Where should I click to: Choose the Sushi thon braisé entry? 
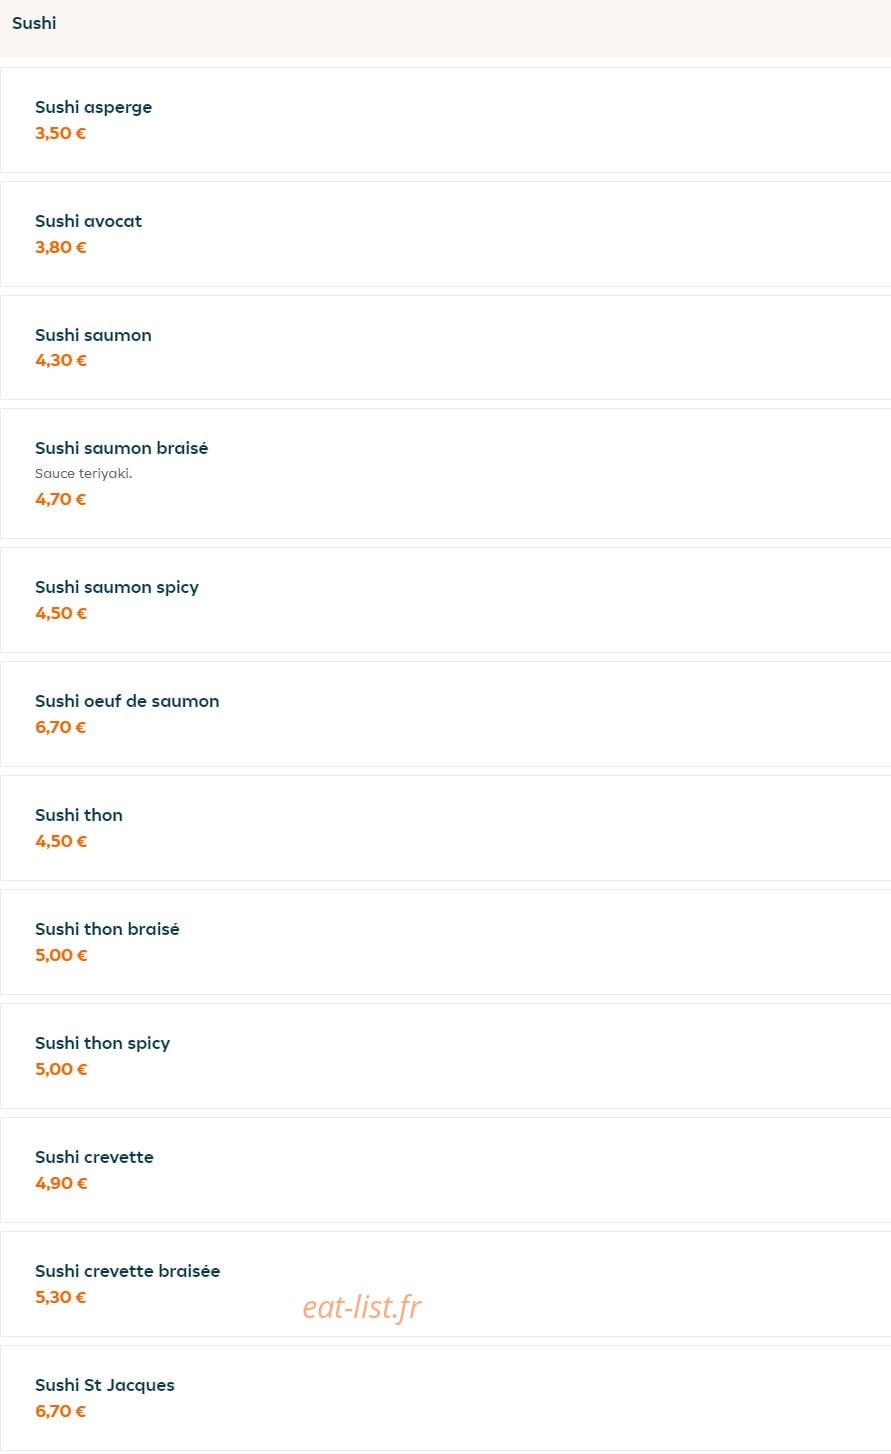(x=445, y=942)
